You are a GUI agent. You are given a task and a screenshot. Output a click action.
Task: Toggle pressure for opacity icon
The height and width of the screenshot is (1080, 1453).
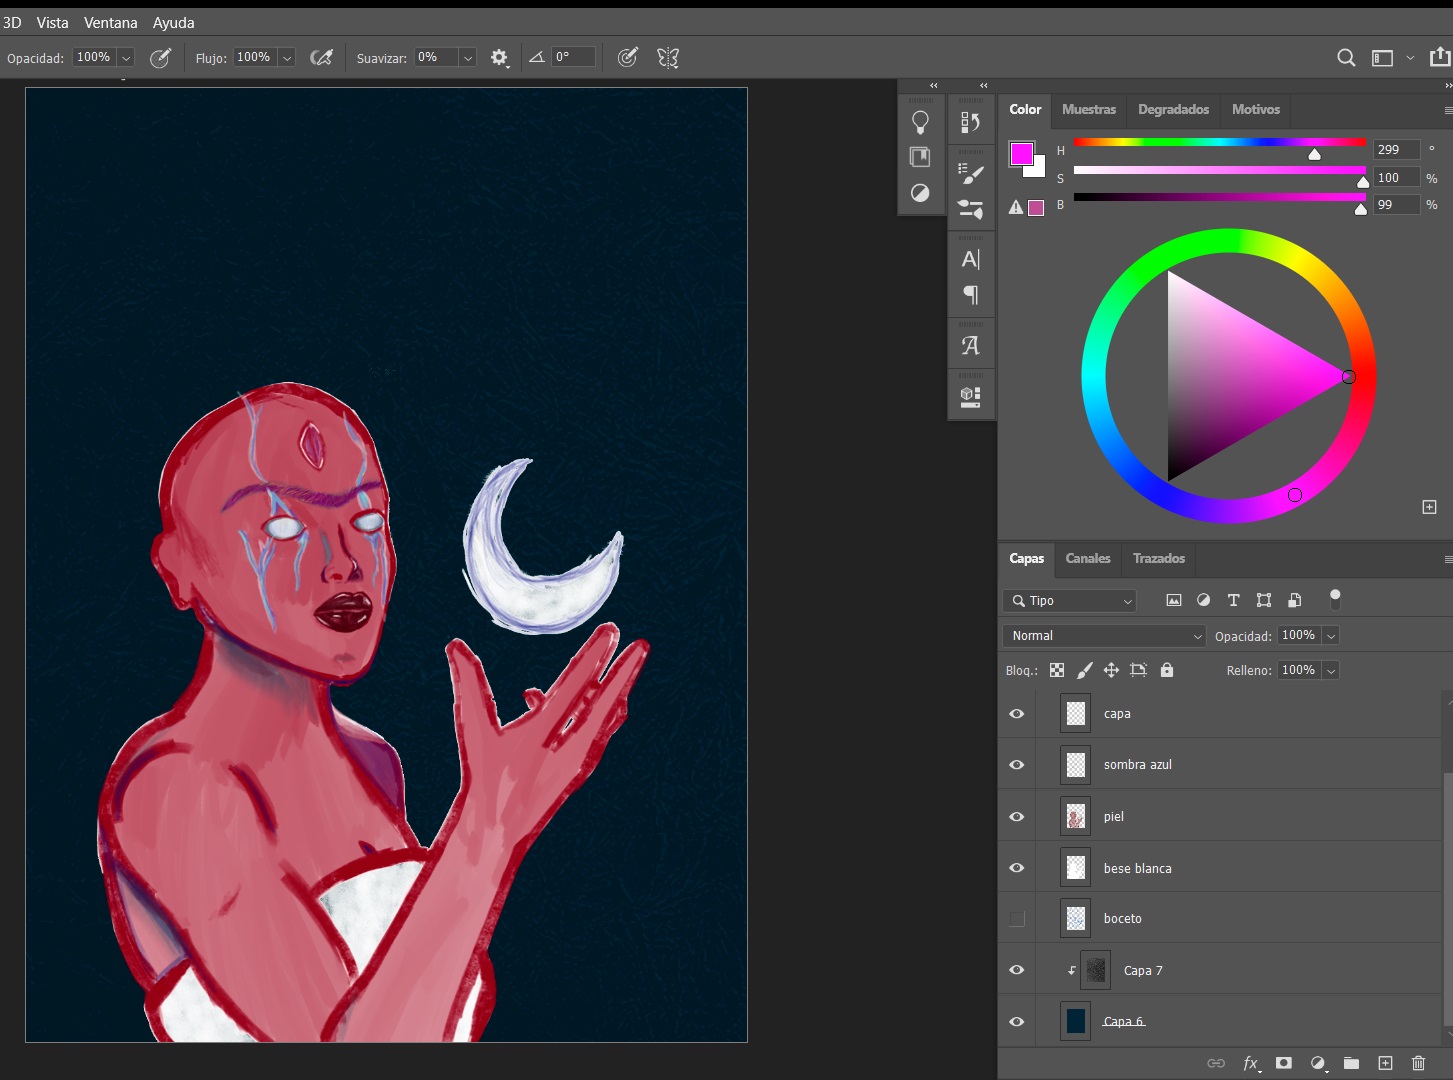pos(160,58)
